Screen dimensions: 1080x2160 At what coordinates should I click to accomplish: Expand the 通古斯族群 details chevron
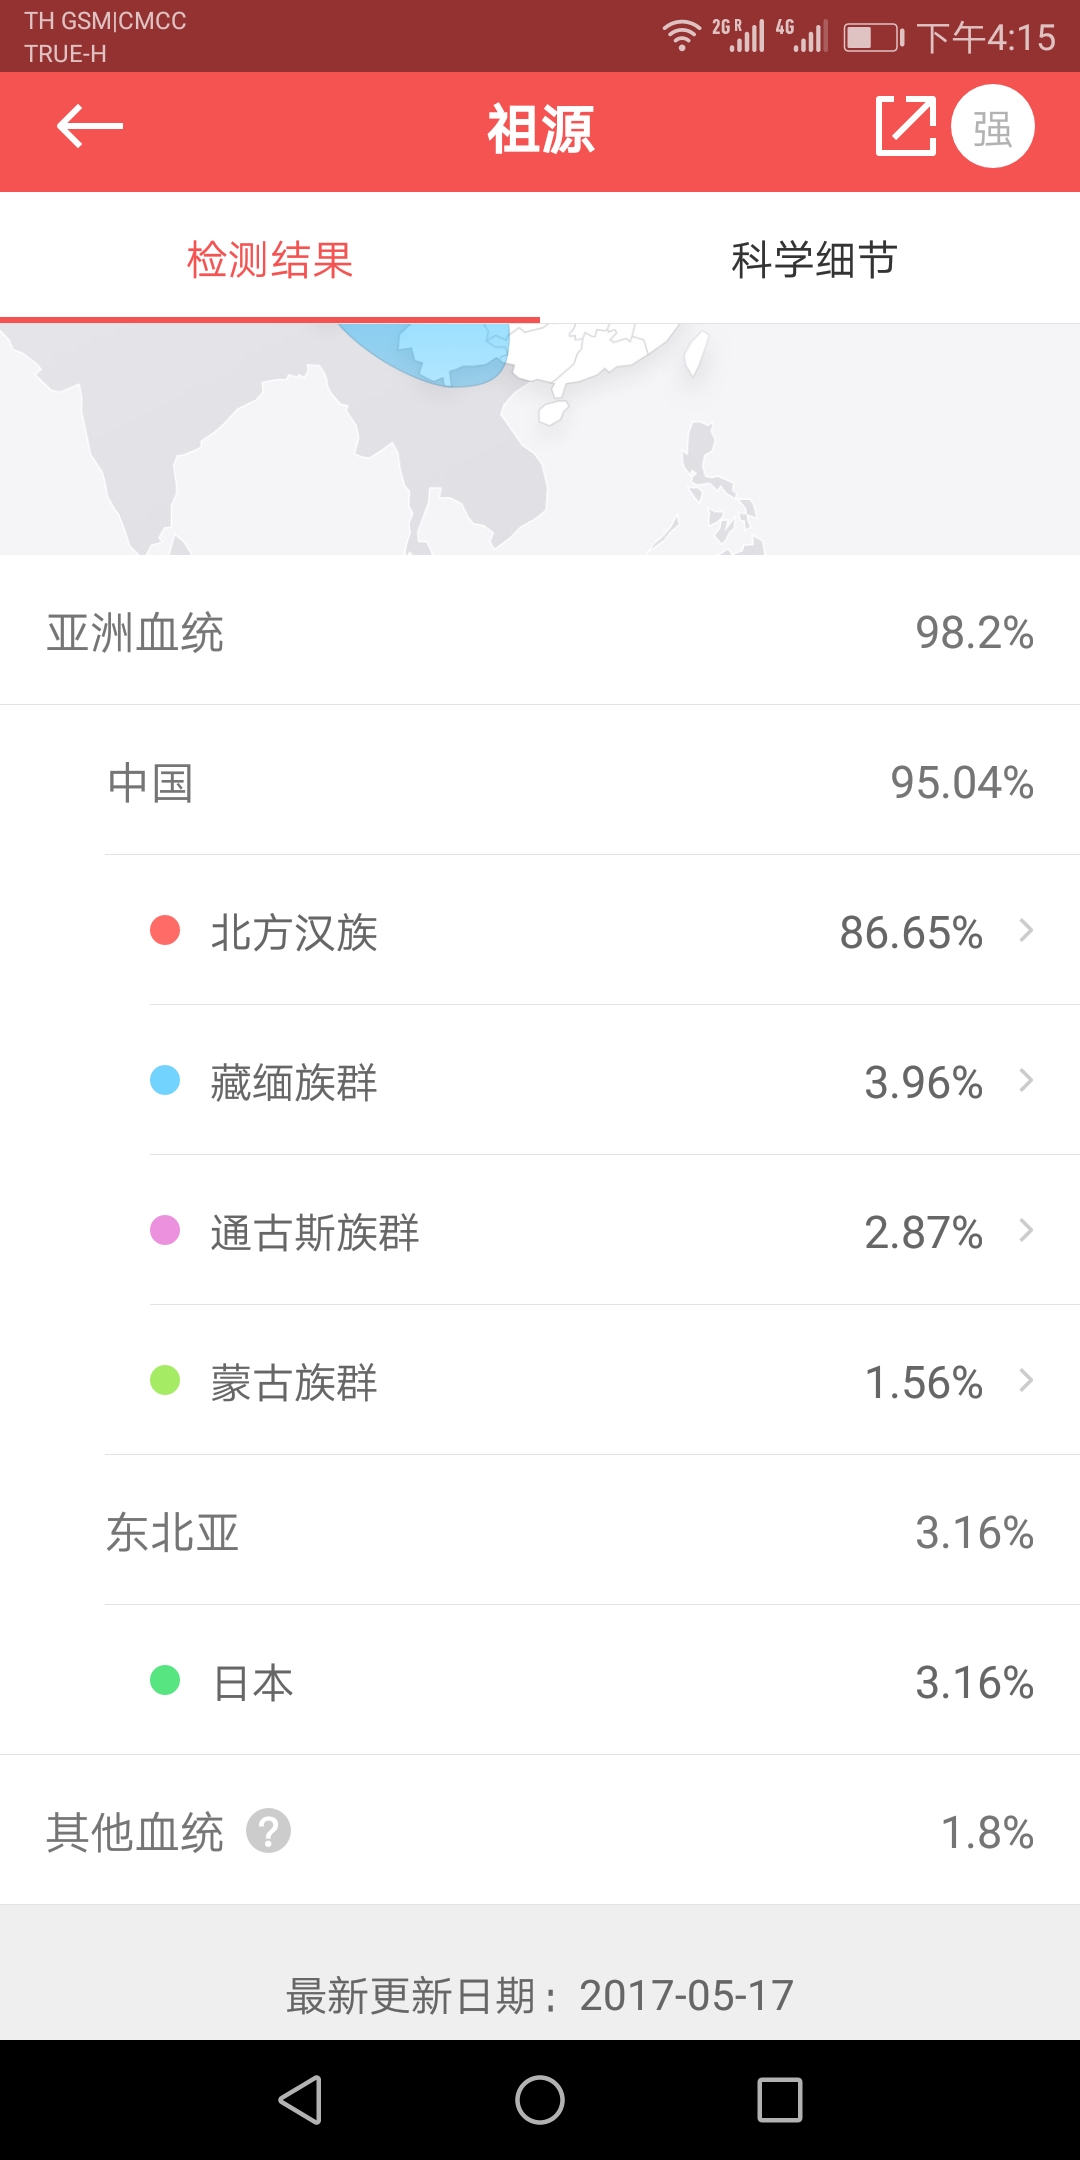coord(1025,1231)
